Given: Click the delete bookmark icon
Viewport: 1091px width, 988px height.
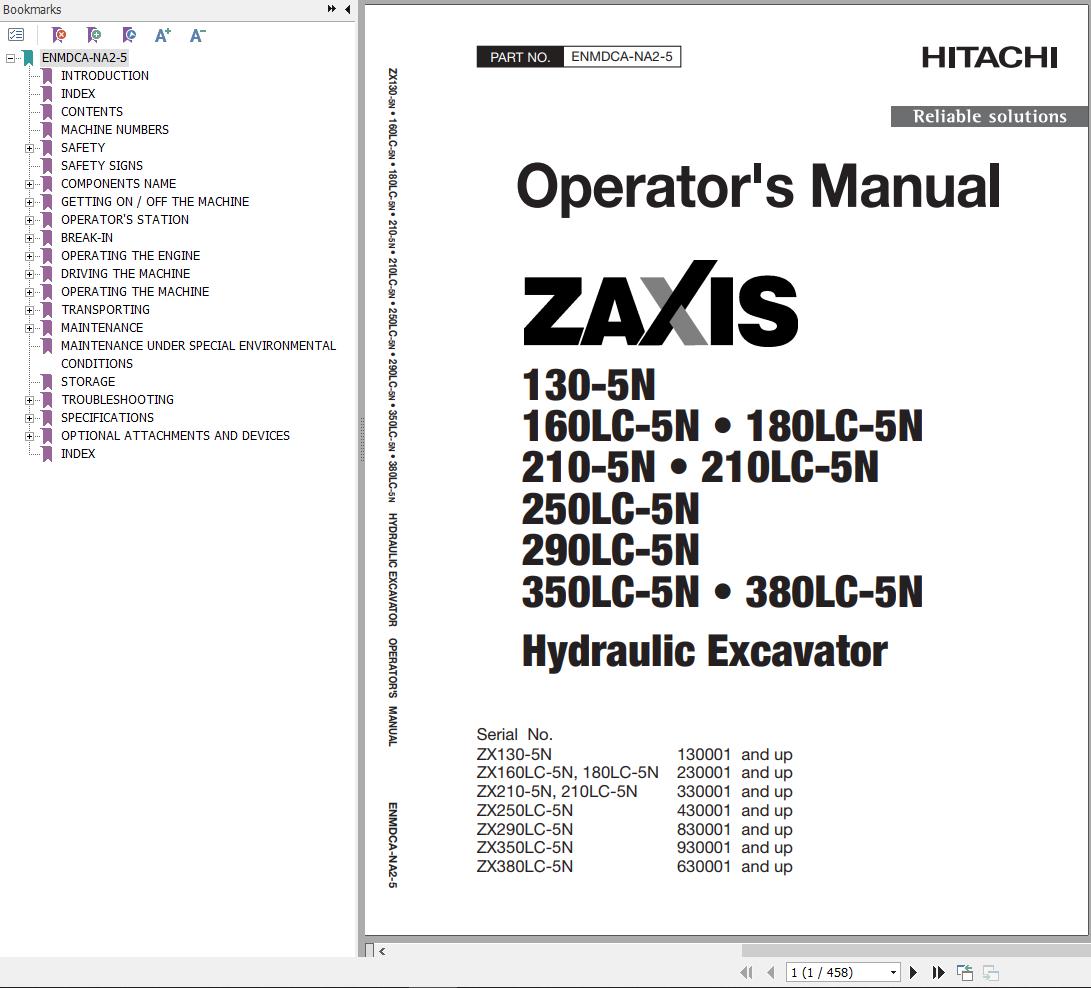Looking at the screenshot, I should click(x=59, y=35).
